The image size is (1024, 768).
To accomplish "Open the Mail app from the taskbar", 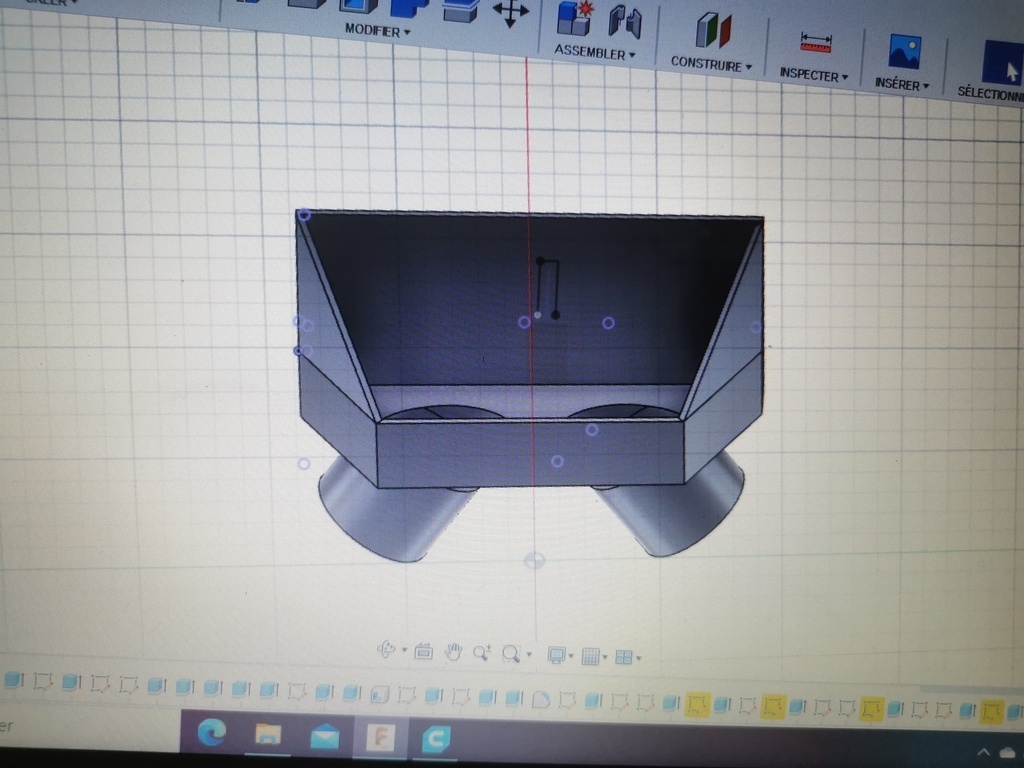I will pos(325,737).
